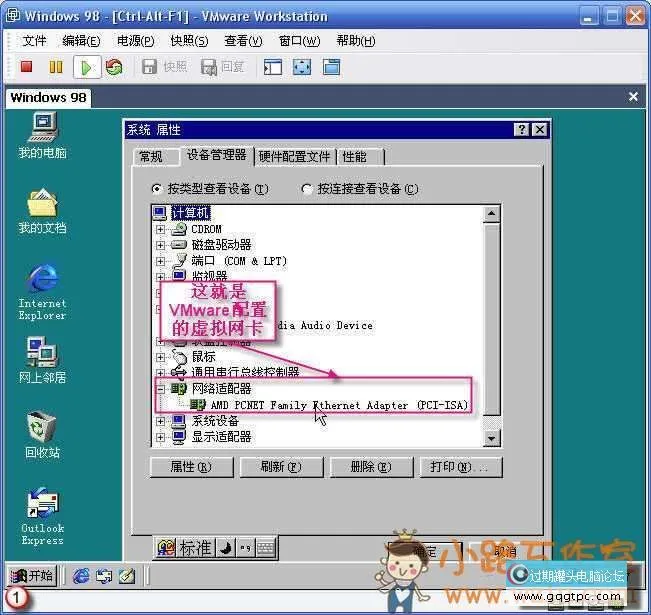This screenshot has height=615, width=651.
Task: Toggle IME punctuation icon
Action: [x=245, y=548]
